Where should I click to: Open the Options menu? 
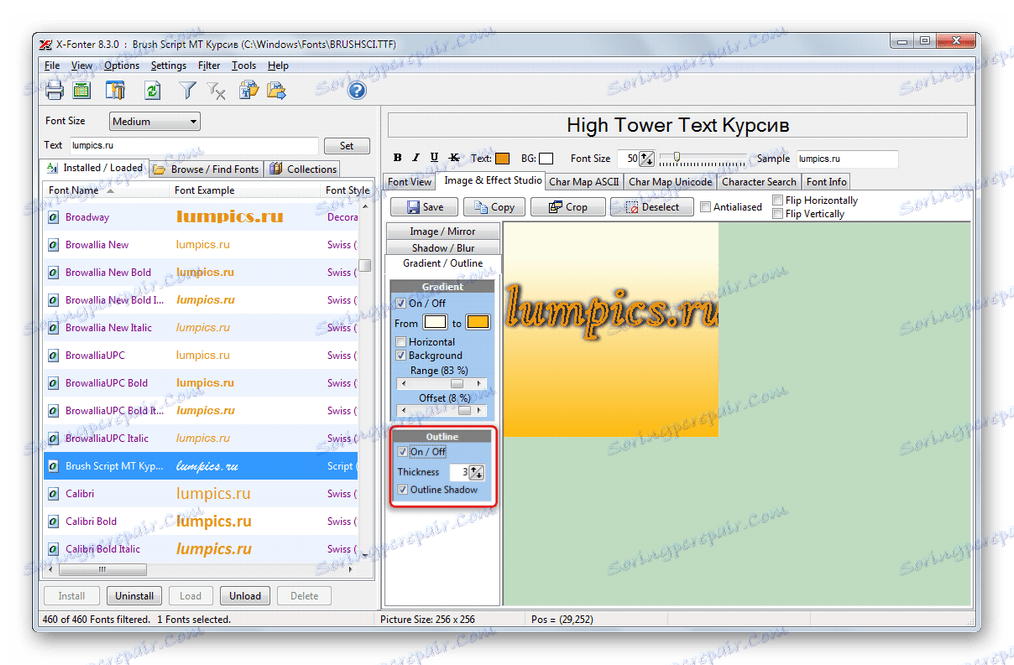(x=122, y=65)
